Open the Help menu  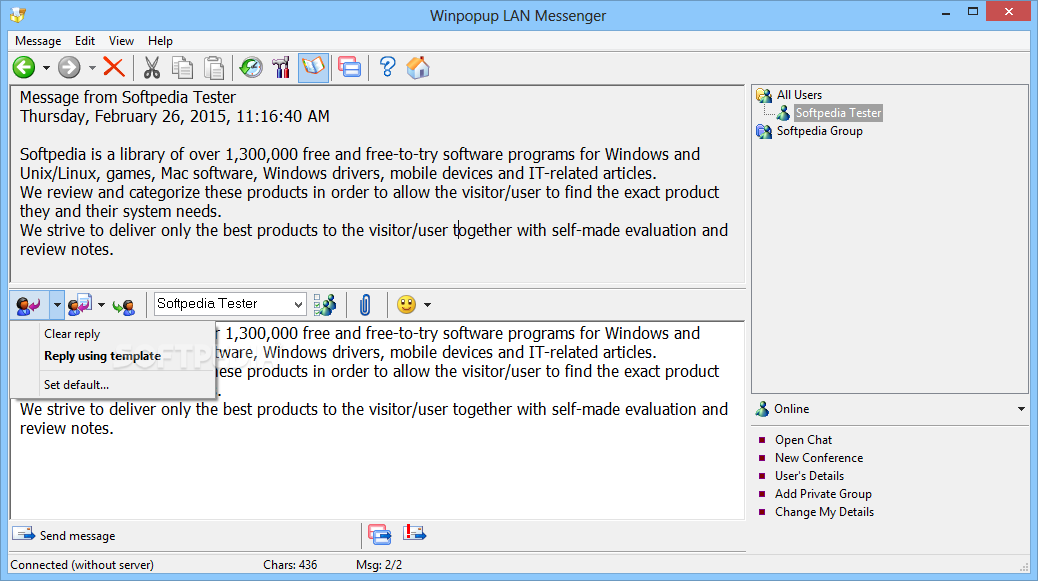tap(160, 41)
